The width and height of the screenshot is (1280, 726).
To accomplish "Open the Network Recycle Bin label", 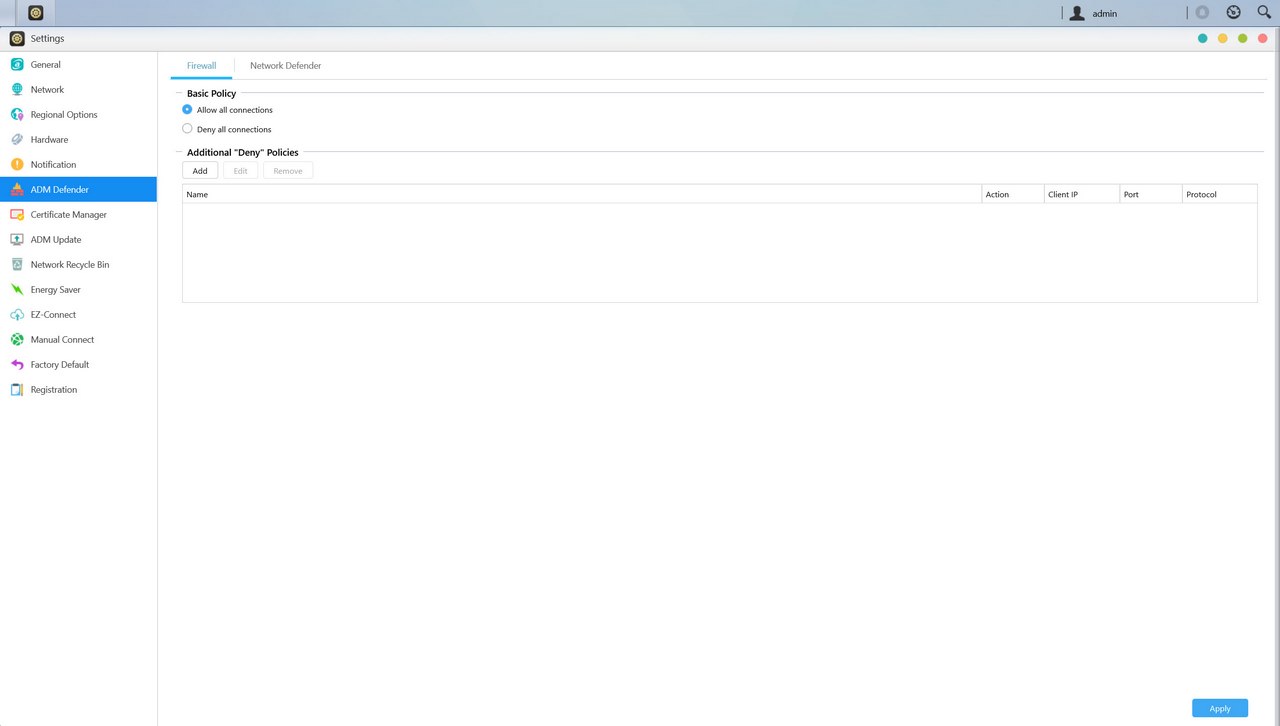I will point(70,265).
